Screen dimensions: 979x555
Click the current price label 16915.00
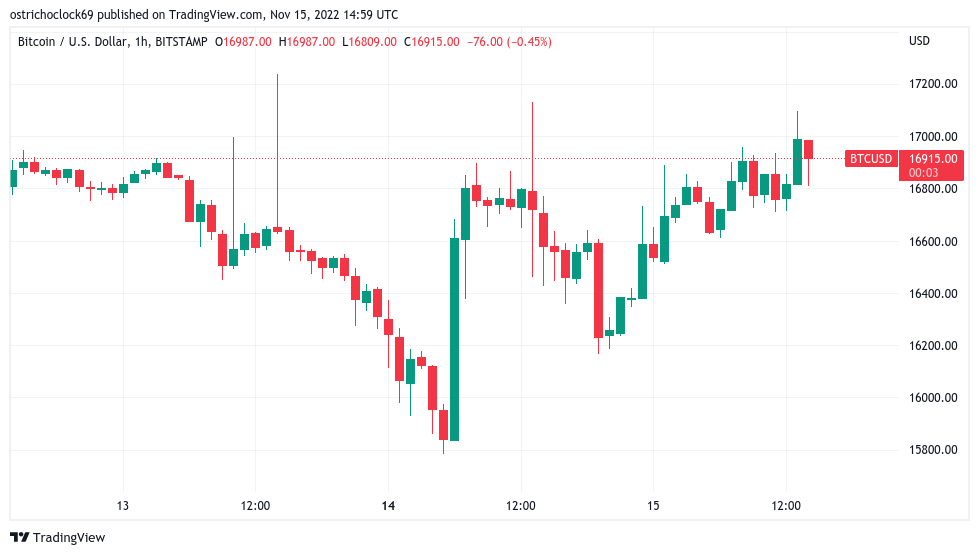933,158
